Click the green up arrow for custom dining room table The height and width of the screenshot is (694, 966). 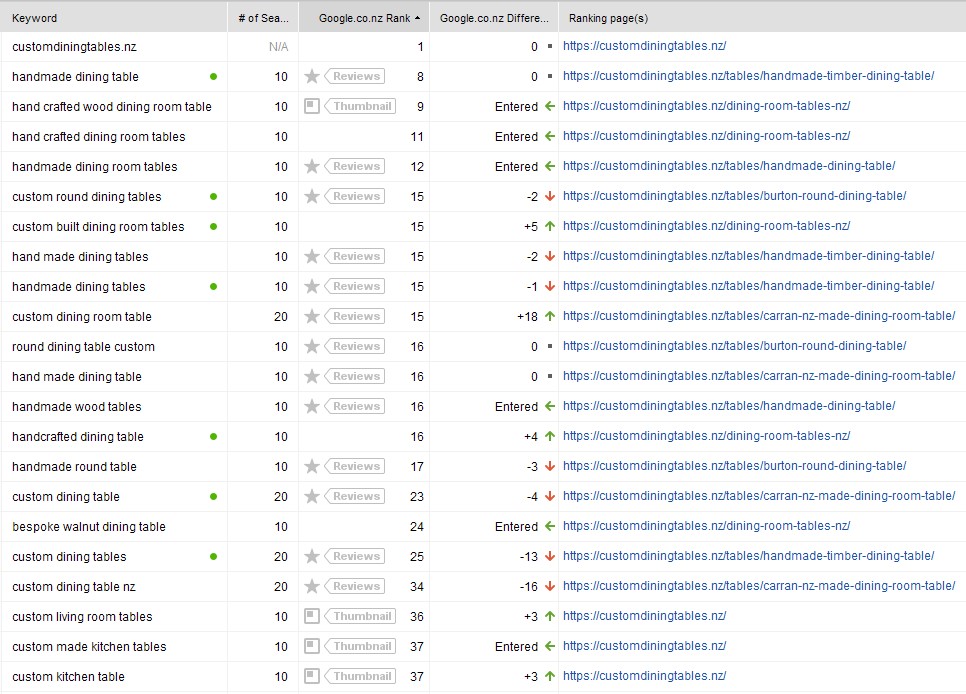click(550, 316)
